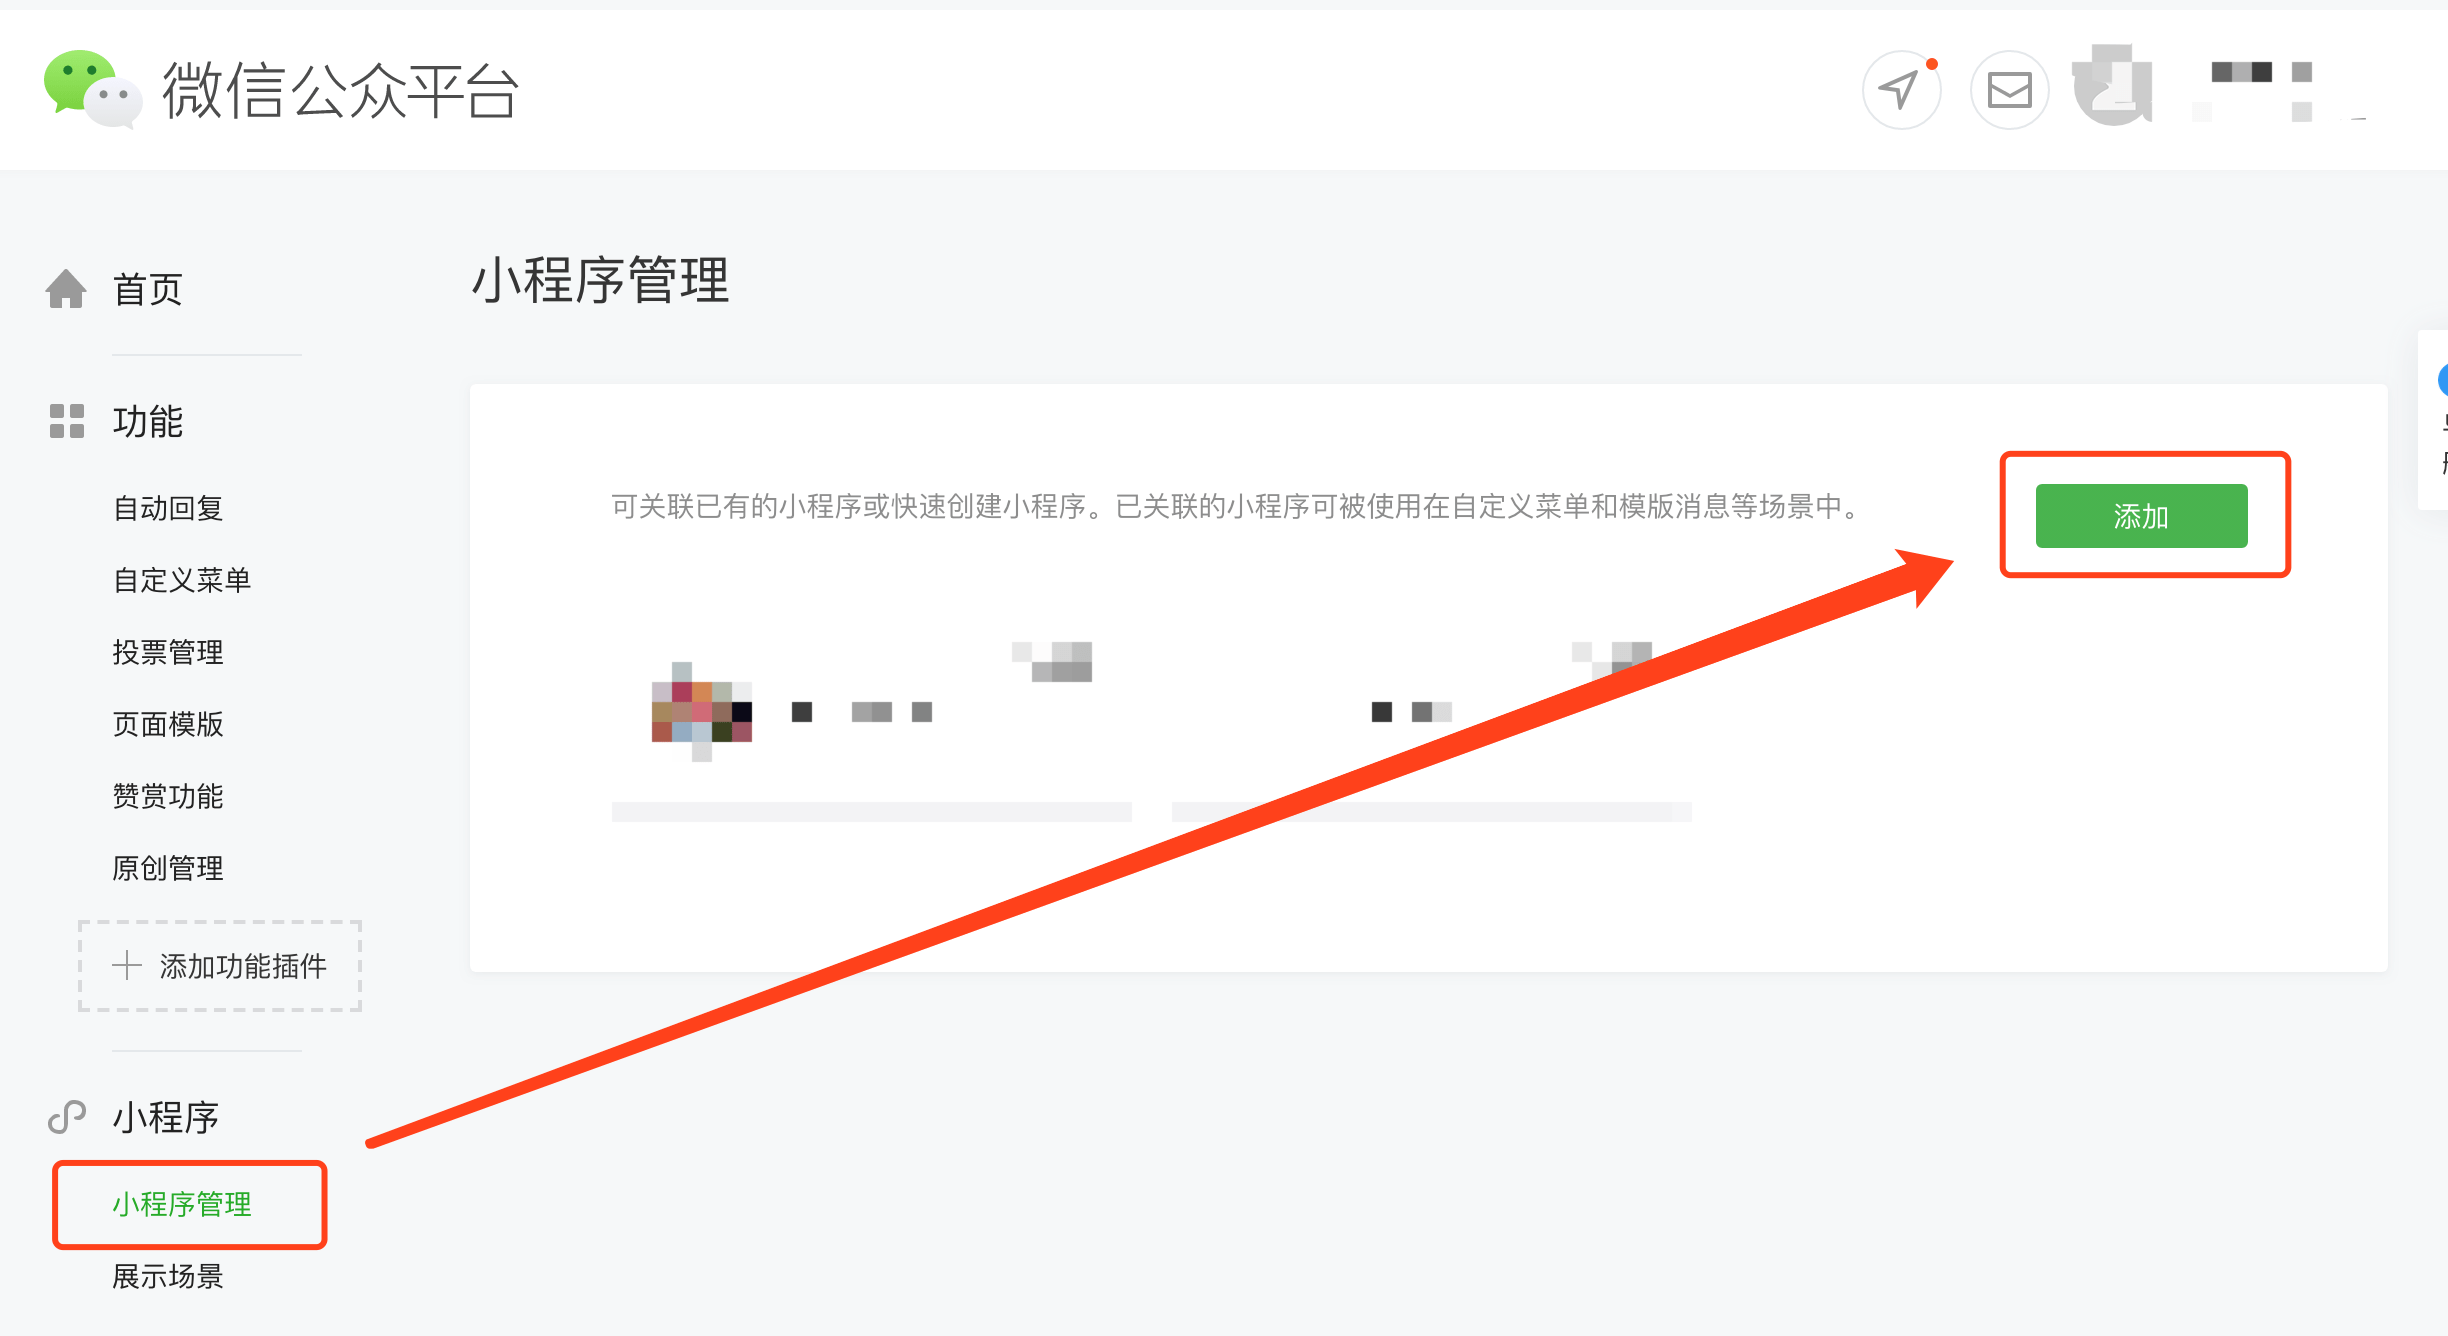Image resolution: width=2448 pixels, height=1336 pixels.
Task: Click the 功能 grid icon
Action: (67, 421)
